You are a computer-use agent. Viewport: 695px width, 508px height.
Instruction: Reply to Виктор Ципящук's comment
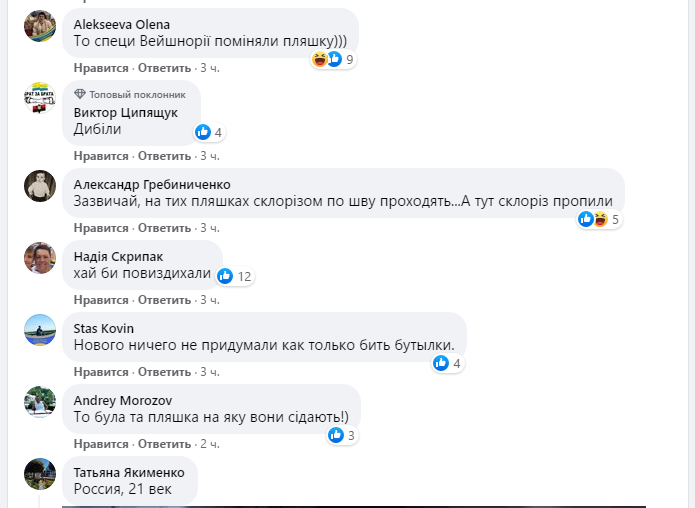pos(164,156)
